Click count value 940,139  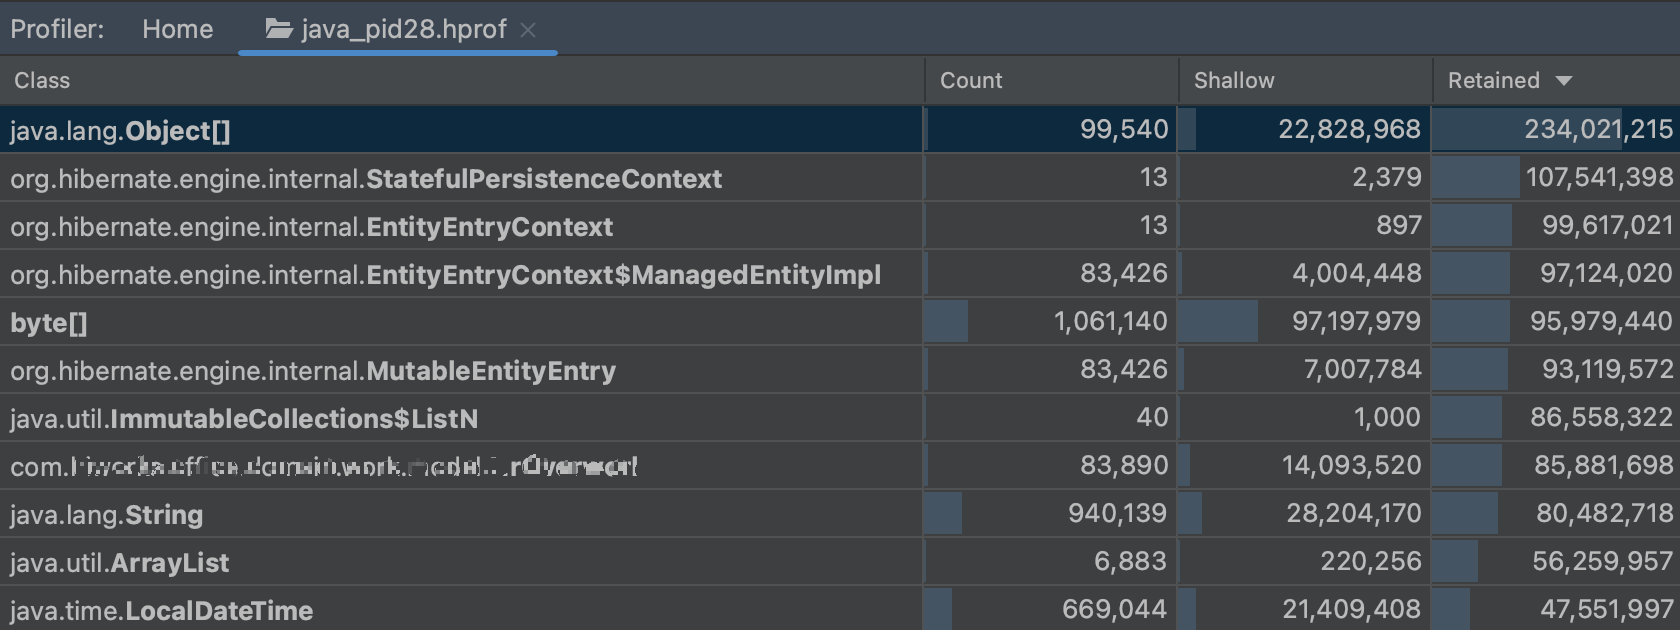pyautogui.click(x=1117, y=513)
